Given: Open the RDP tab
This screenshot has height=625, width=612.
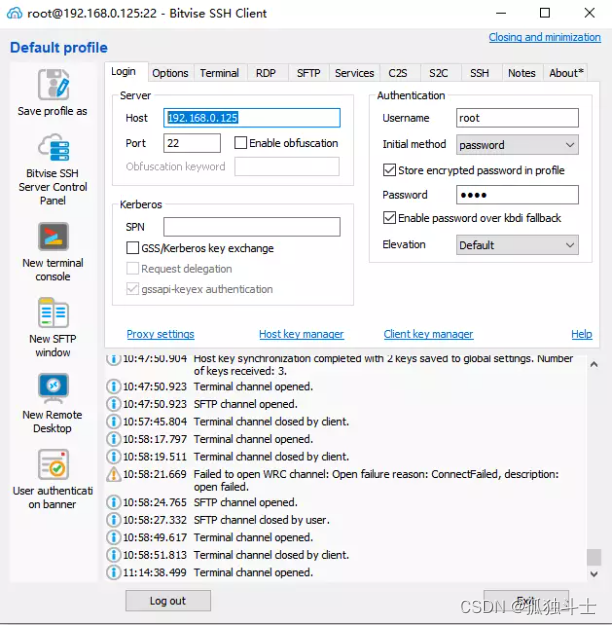Looking at the screenshot, I should point(266,73).
